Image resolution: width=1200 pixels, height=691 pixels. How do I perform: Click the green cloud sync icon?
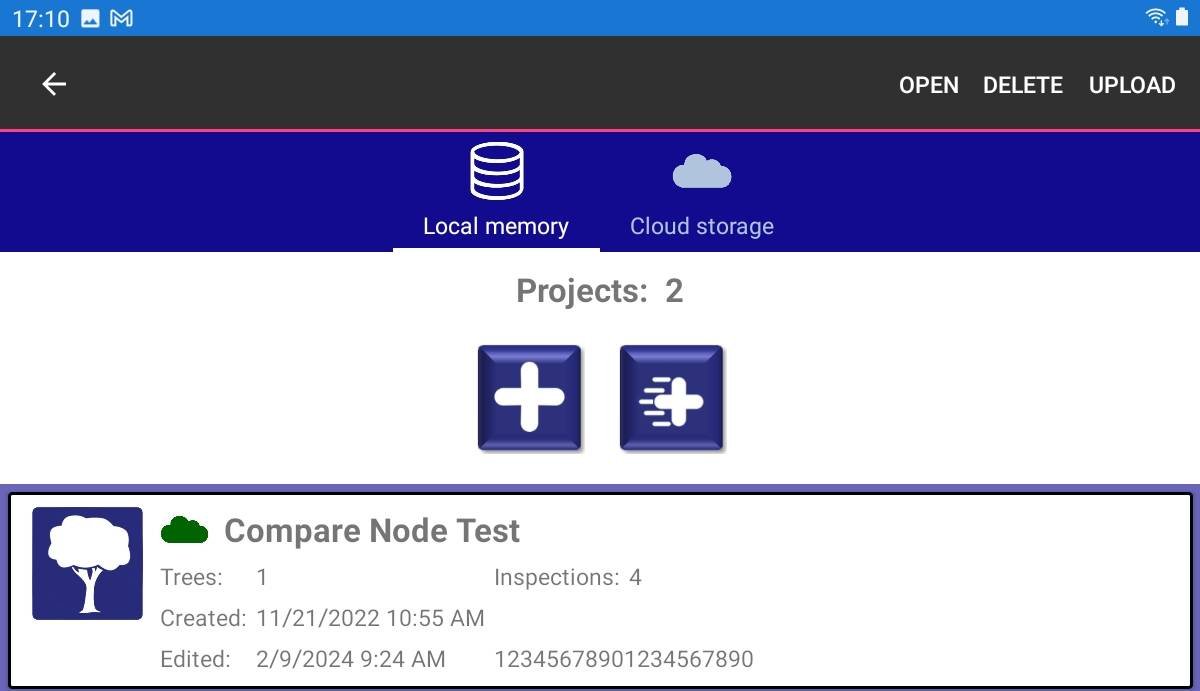184,530
